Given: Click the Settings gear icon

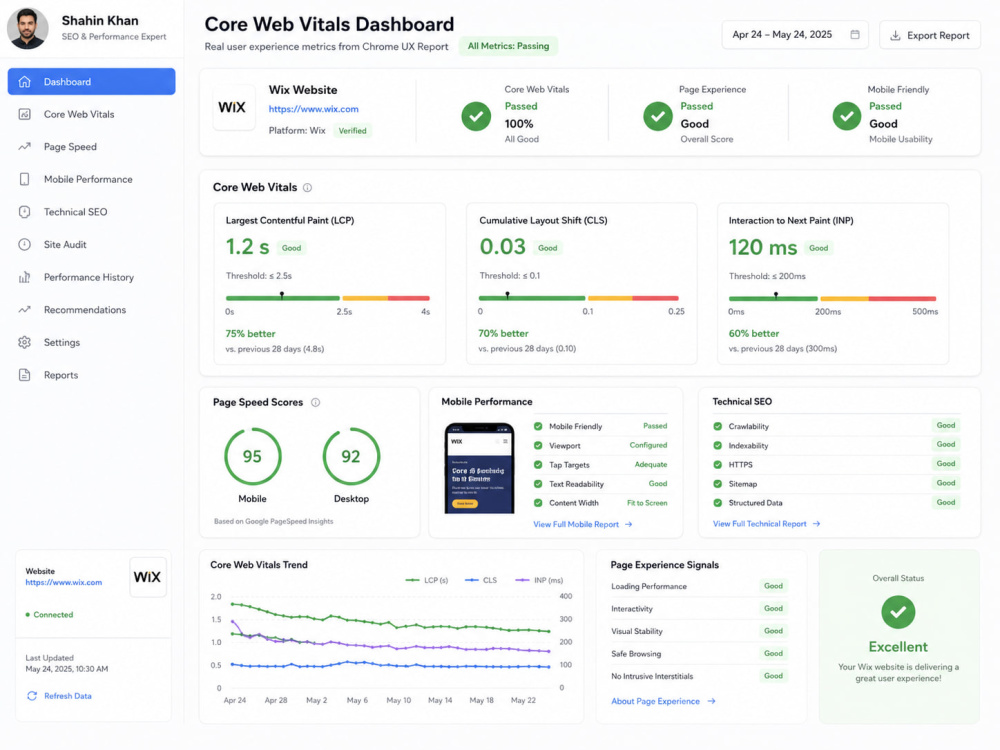Looking at the screenshot, I should [x=24, y=342].
